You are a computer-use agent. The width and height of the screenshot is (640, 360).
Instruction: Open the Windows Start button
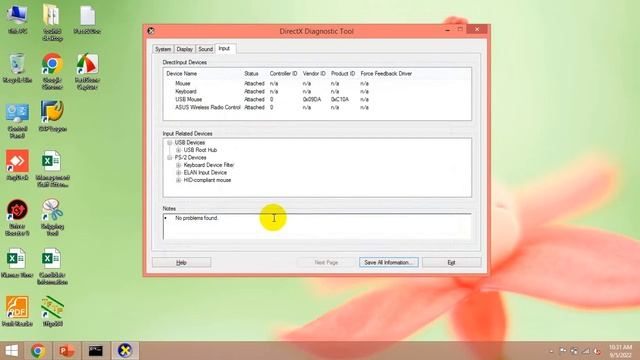(12, 351)
